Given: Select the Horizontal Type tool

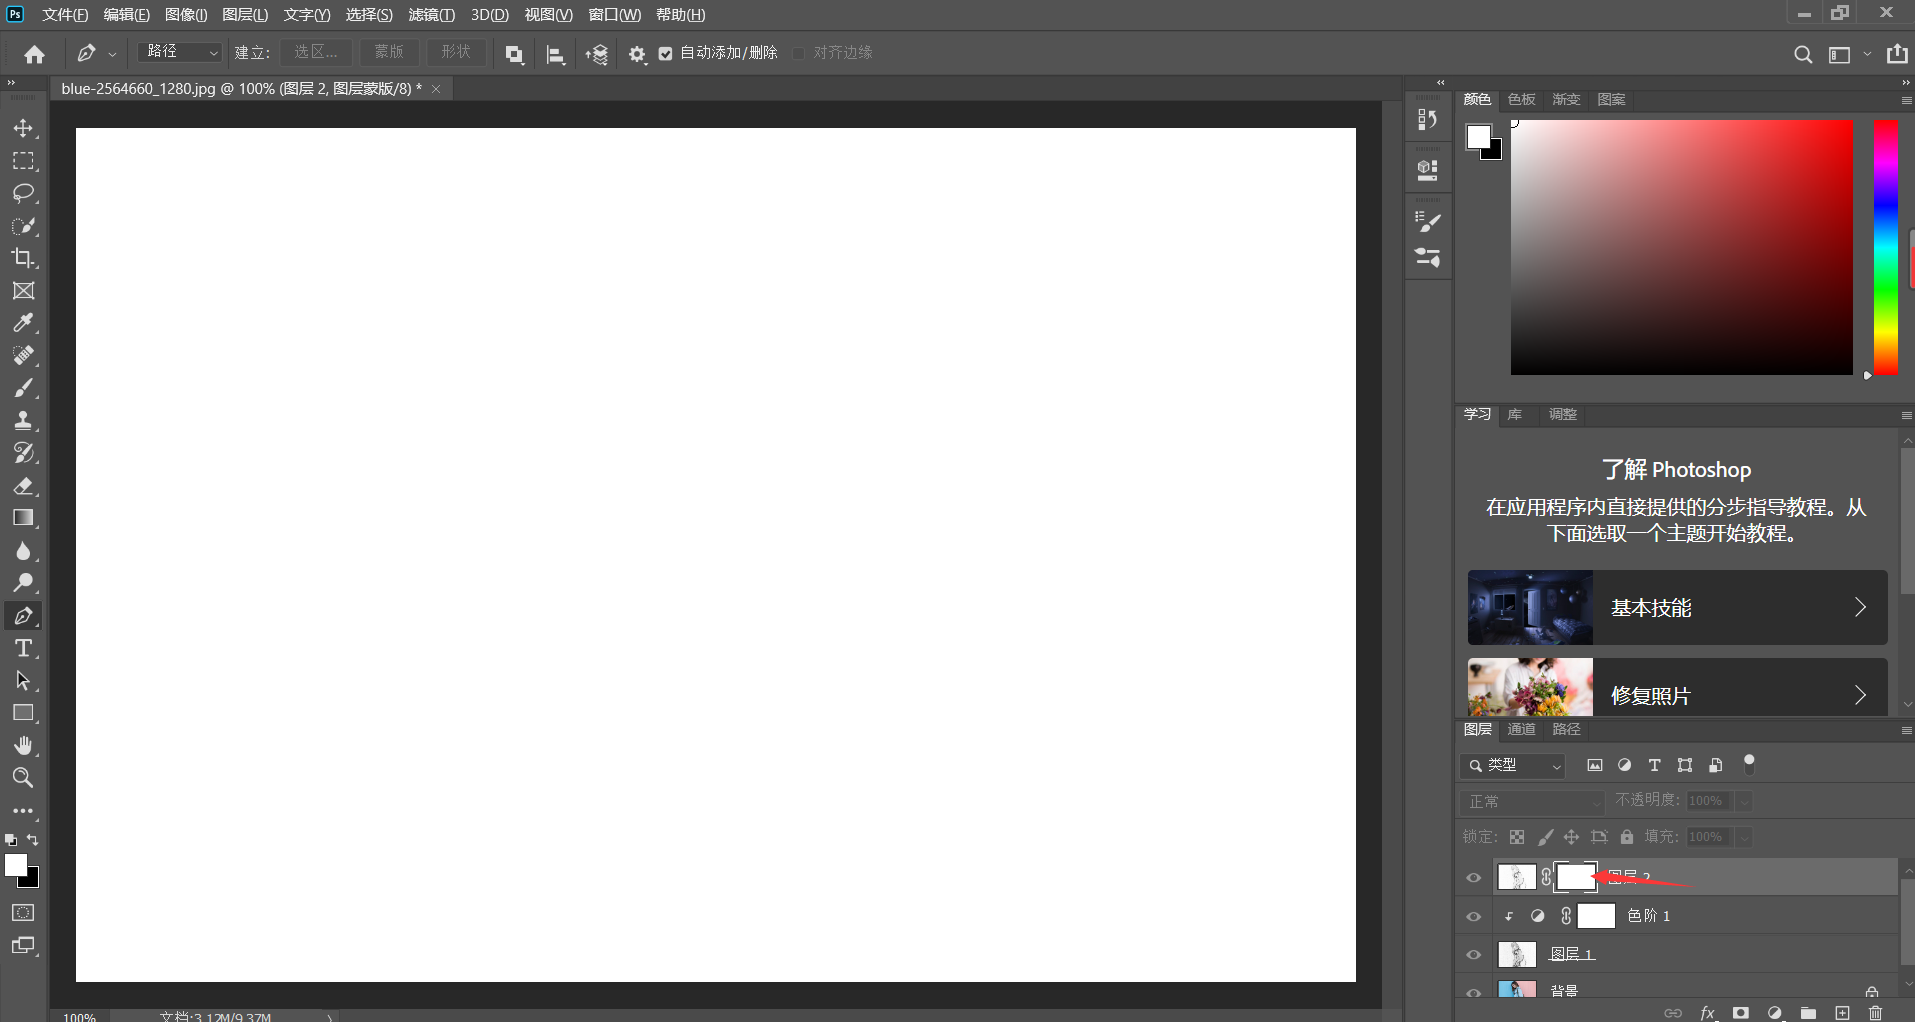Looking at the screenshot, I should point(23,648).
